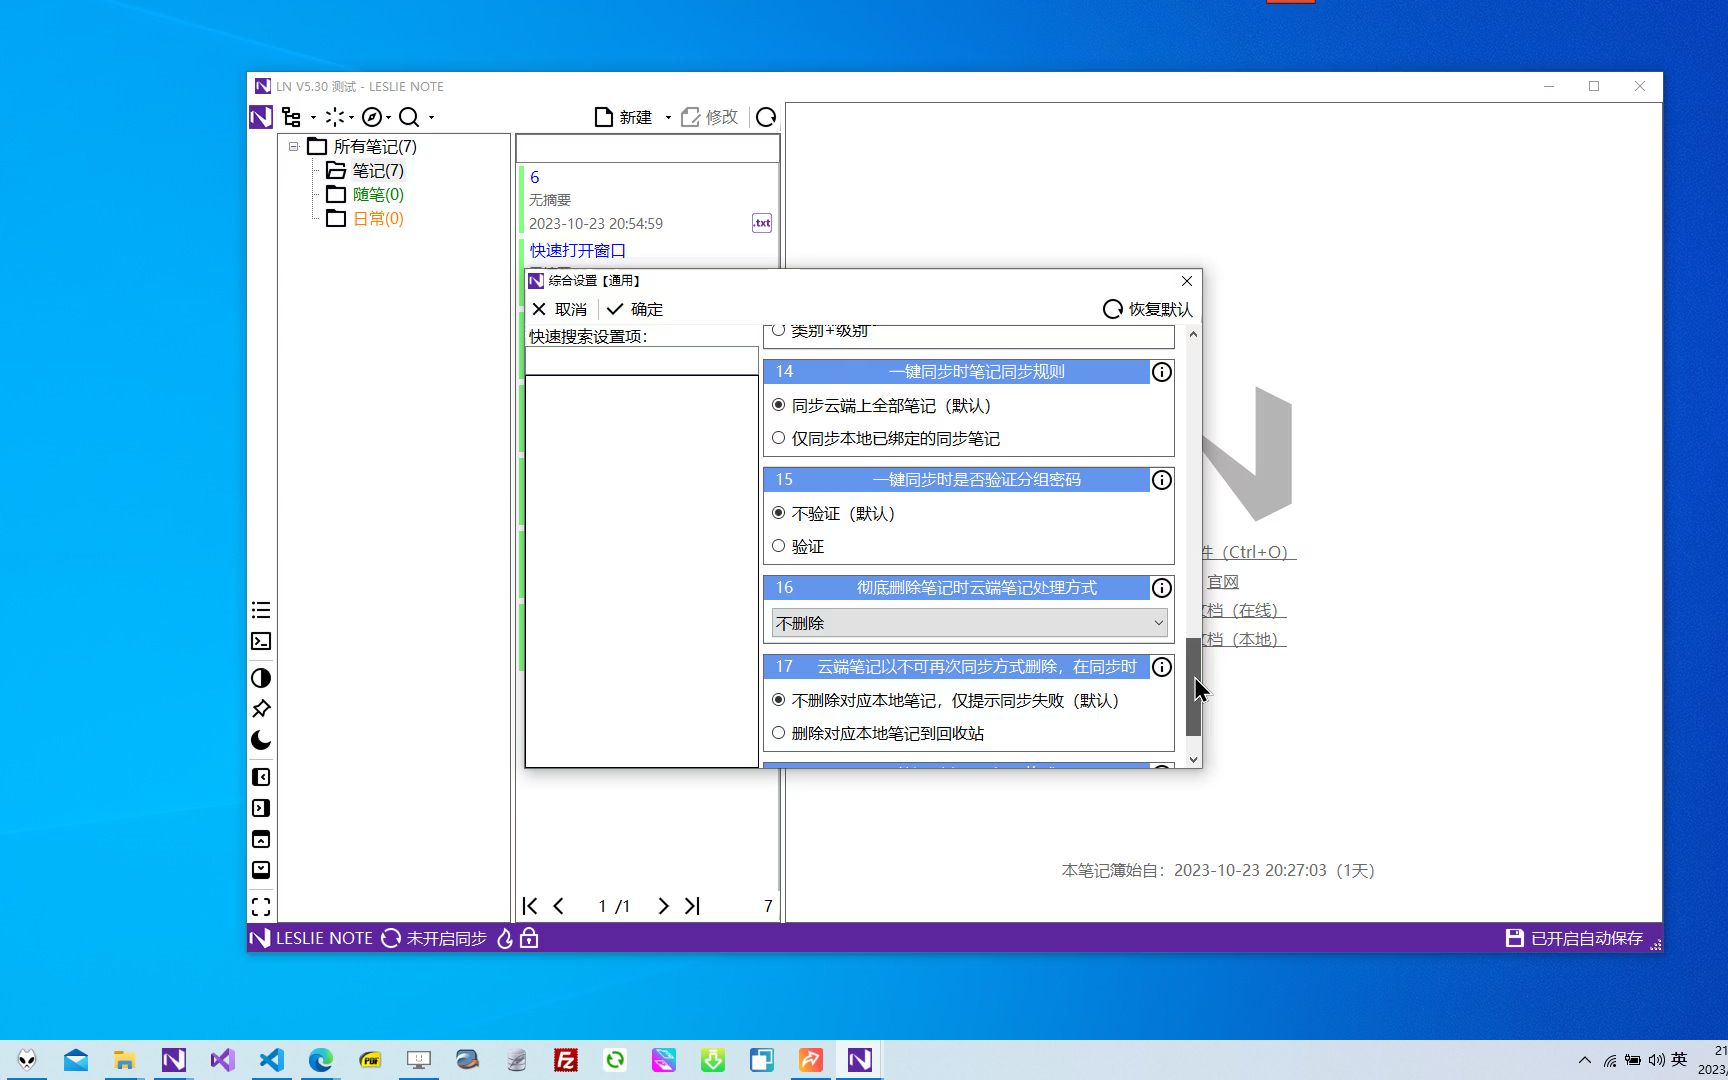This screenshot has width=1728, height=1080.
Task: Select 仅同步本地已绑定的同步笔记 option
Action: click(x=779, y=438)
